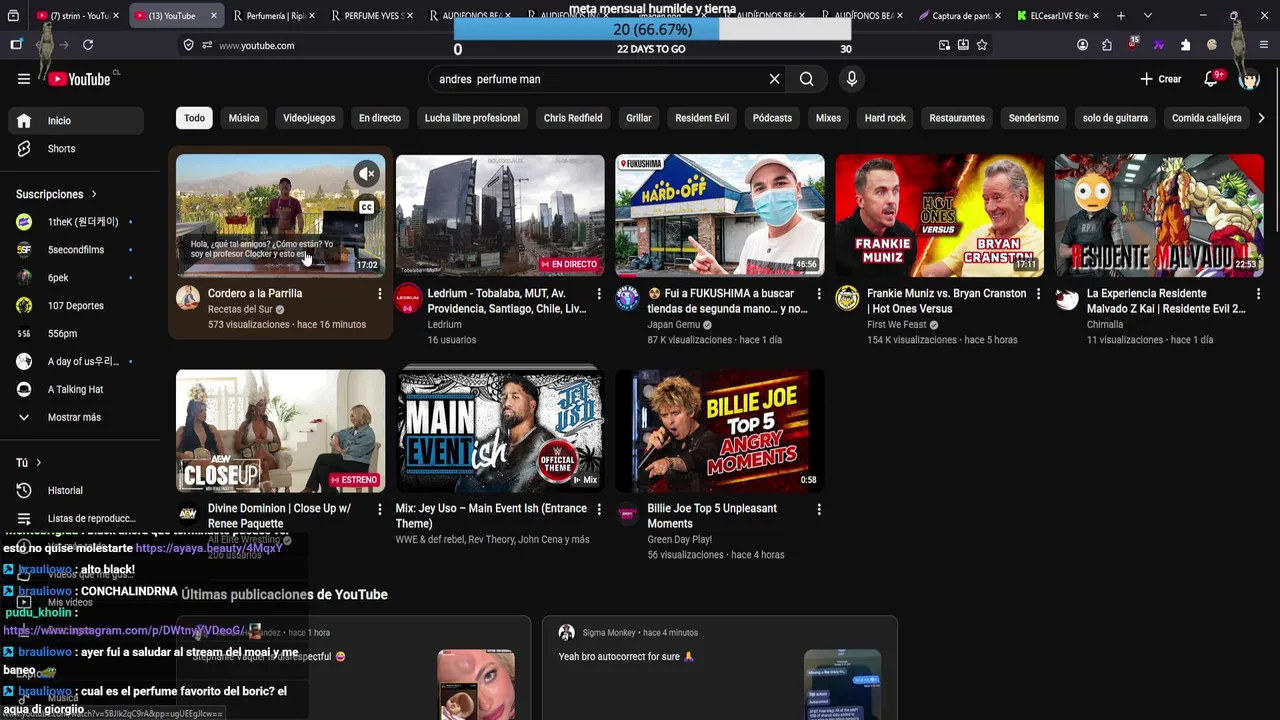
Task: Open the notifications bell
Action: click(1211, 79)
